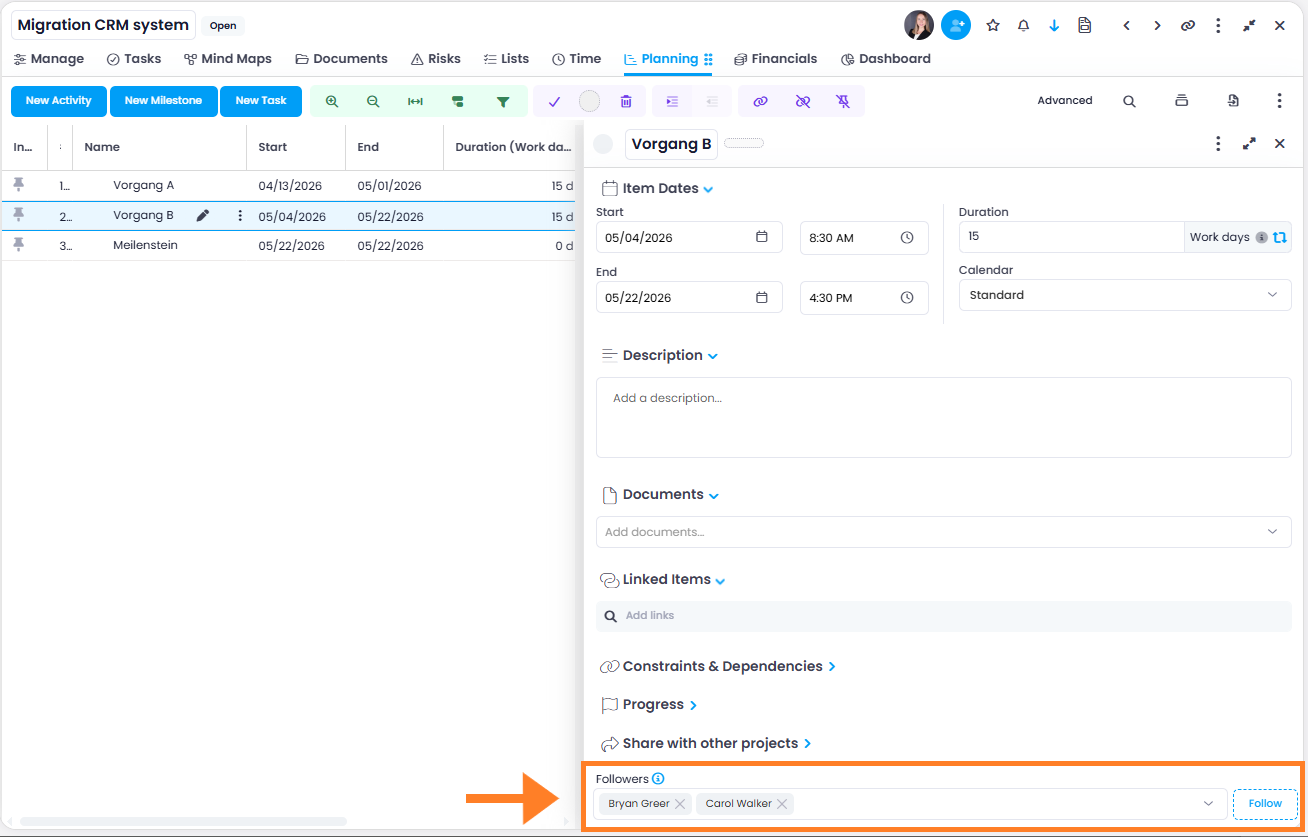1308x837 pixels.
Task: Outdent the selected planning item
Action: [712, 101]
